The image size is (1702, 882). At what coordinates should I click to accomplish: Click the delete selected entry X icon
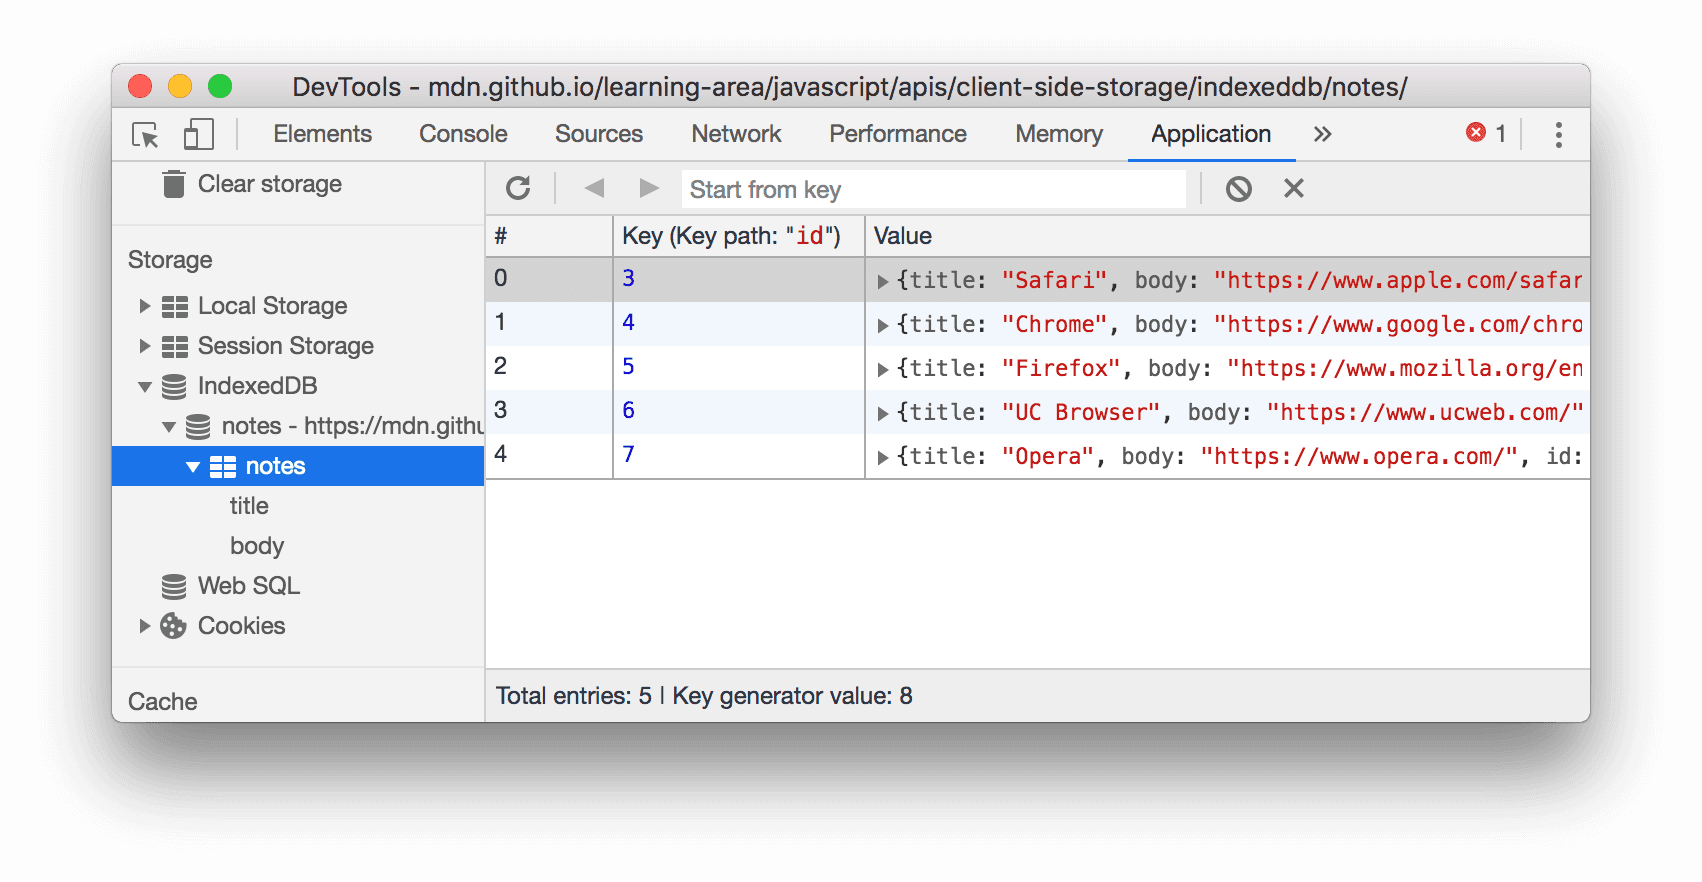click(x=1293, y=188)
